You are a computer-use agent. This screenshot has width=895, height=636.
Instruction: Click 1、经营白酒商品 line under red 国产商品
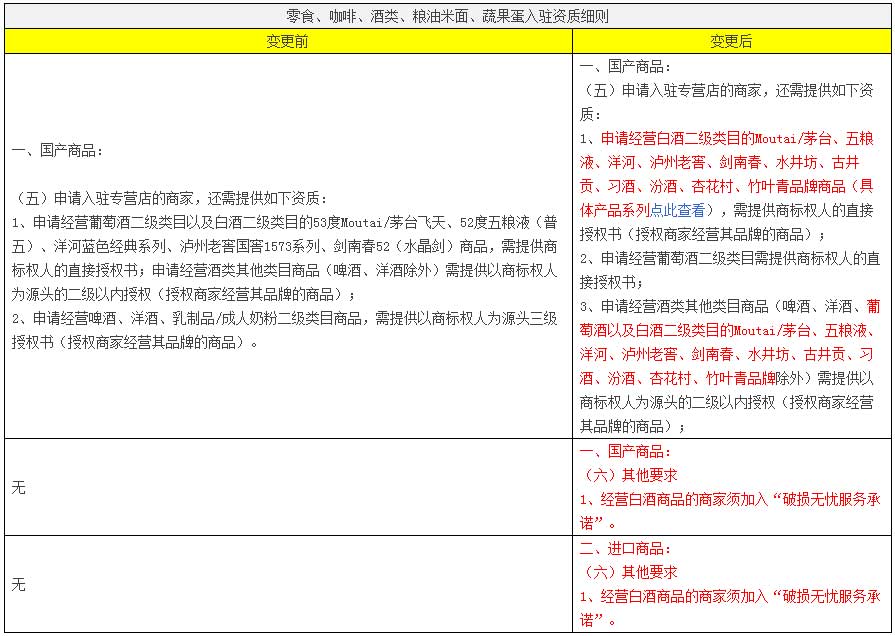coord(730,499)
